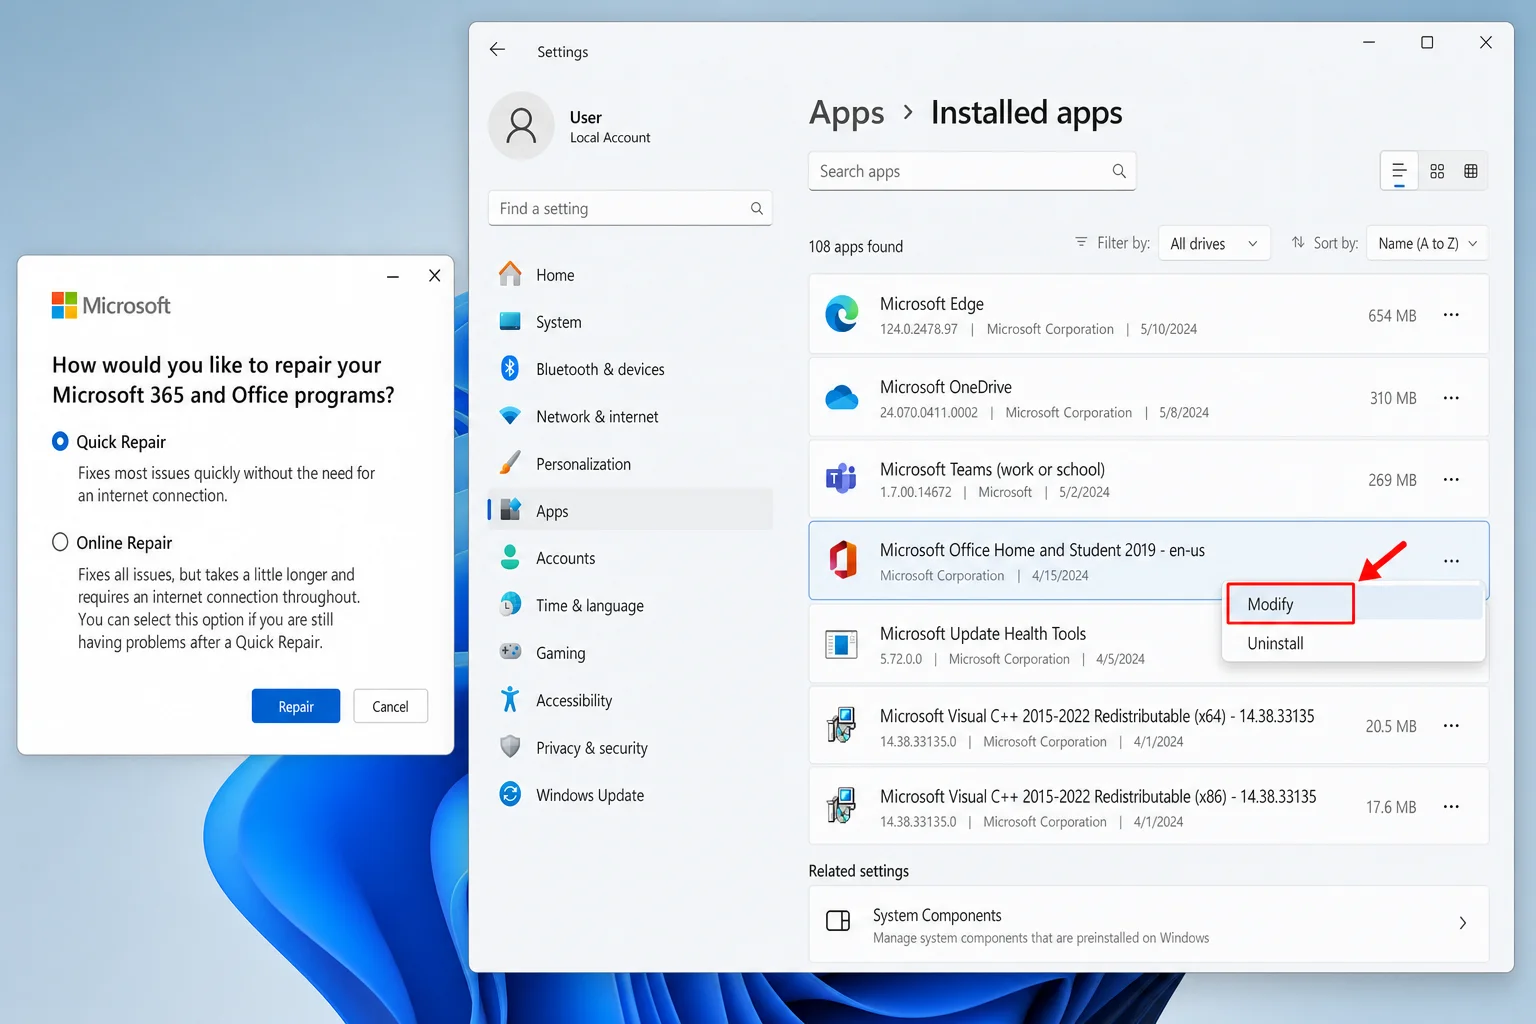
Task: Click the 654 MB size value
Action: click(1392, 315)
